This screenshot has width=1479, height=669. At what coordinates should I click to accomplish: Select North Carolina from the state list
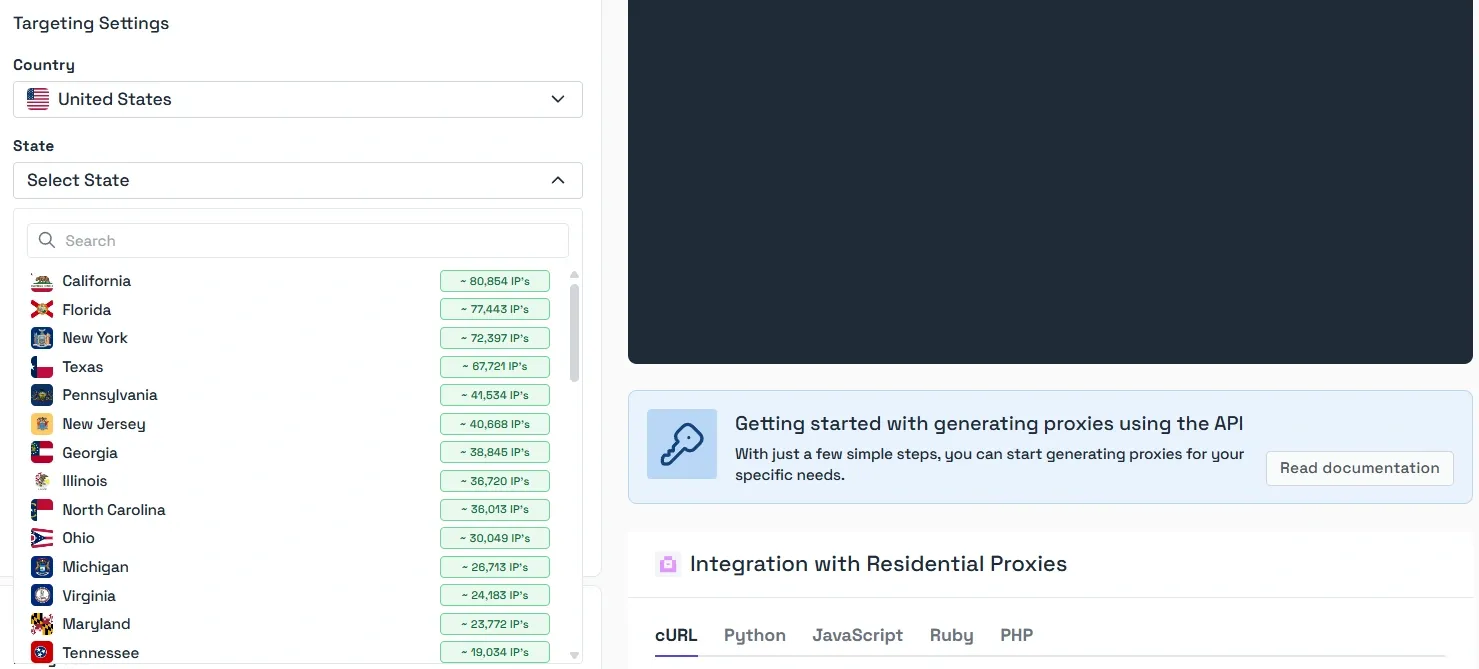(x=290, y=510)
